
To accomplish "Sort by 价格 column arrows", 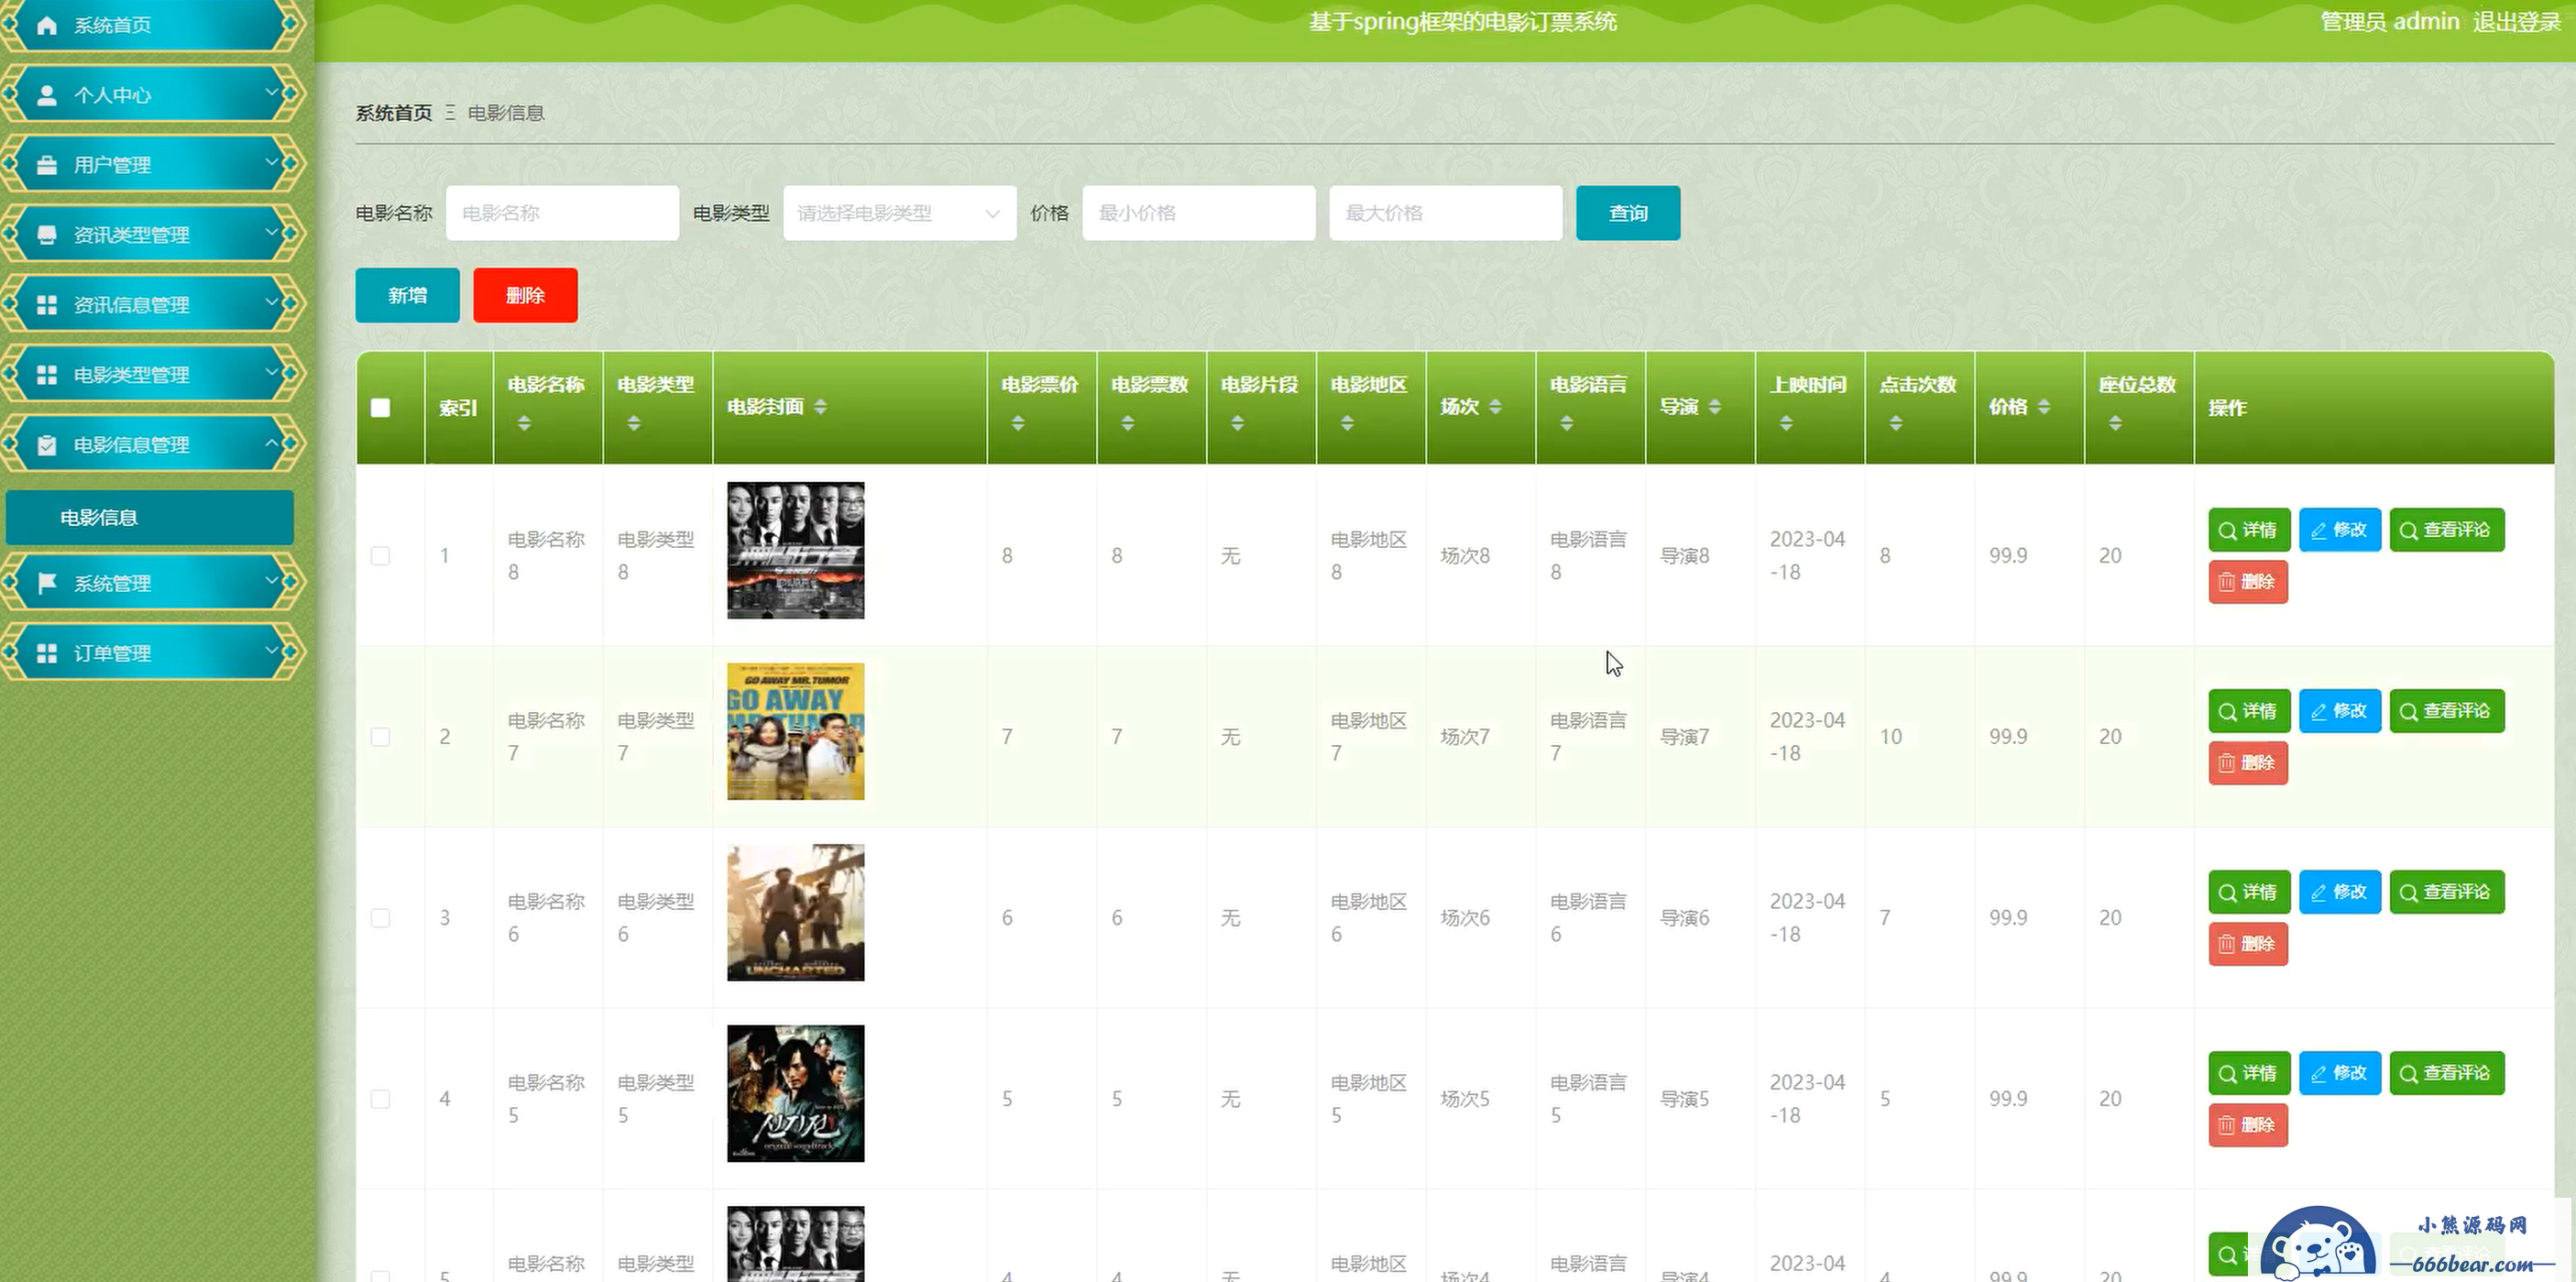I will click(x=2044, y=407).
